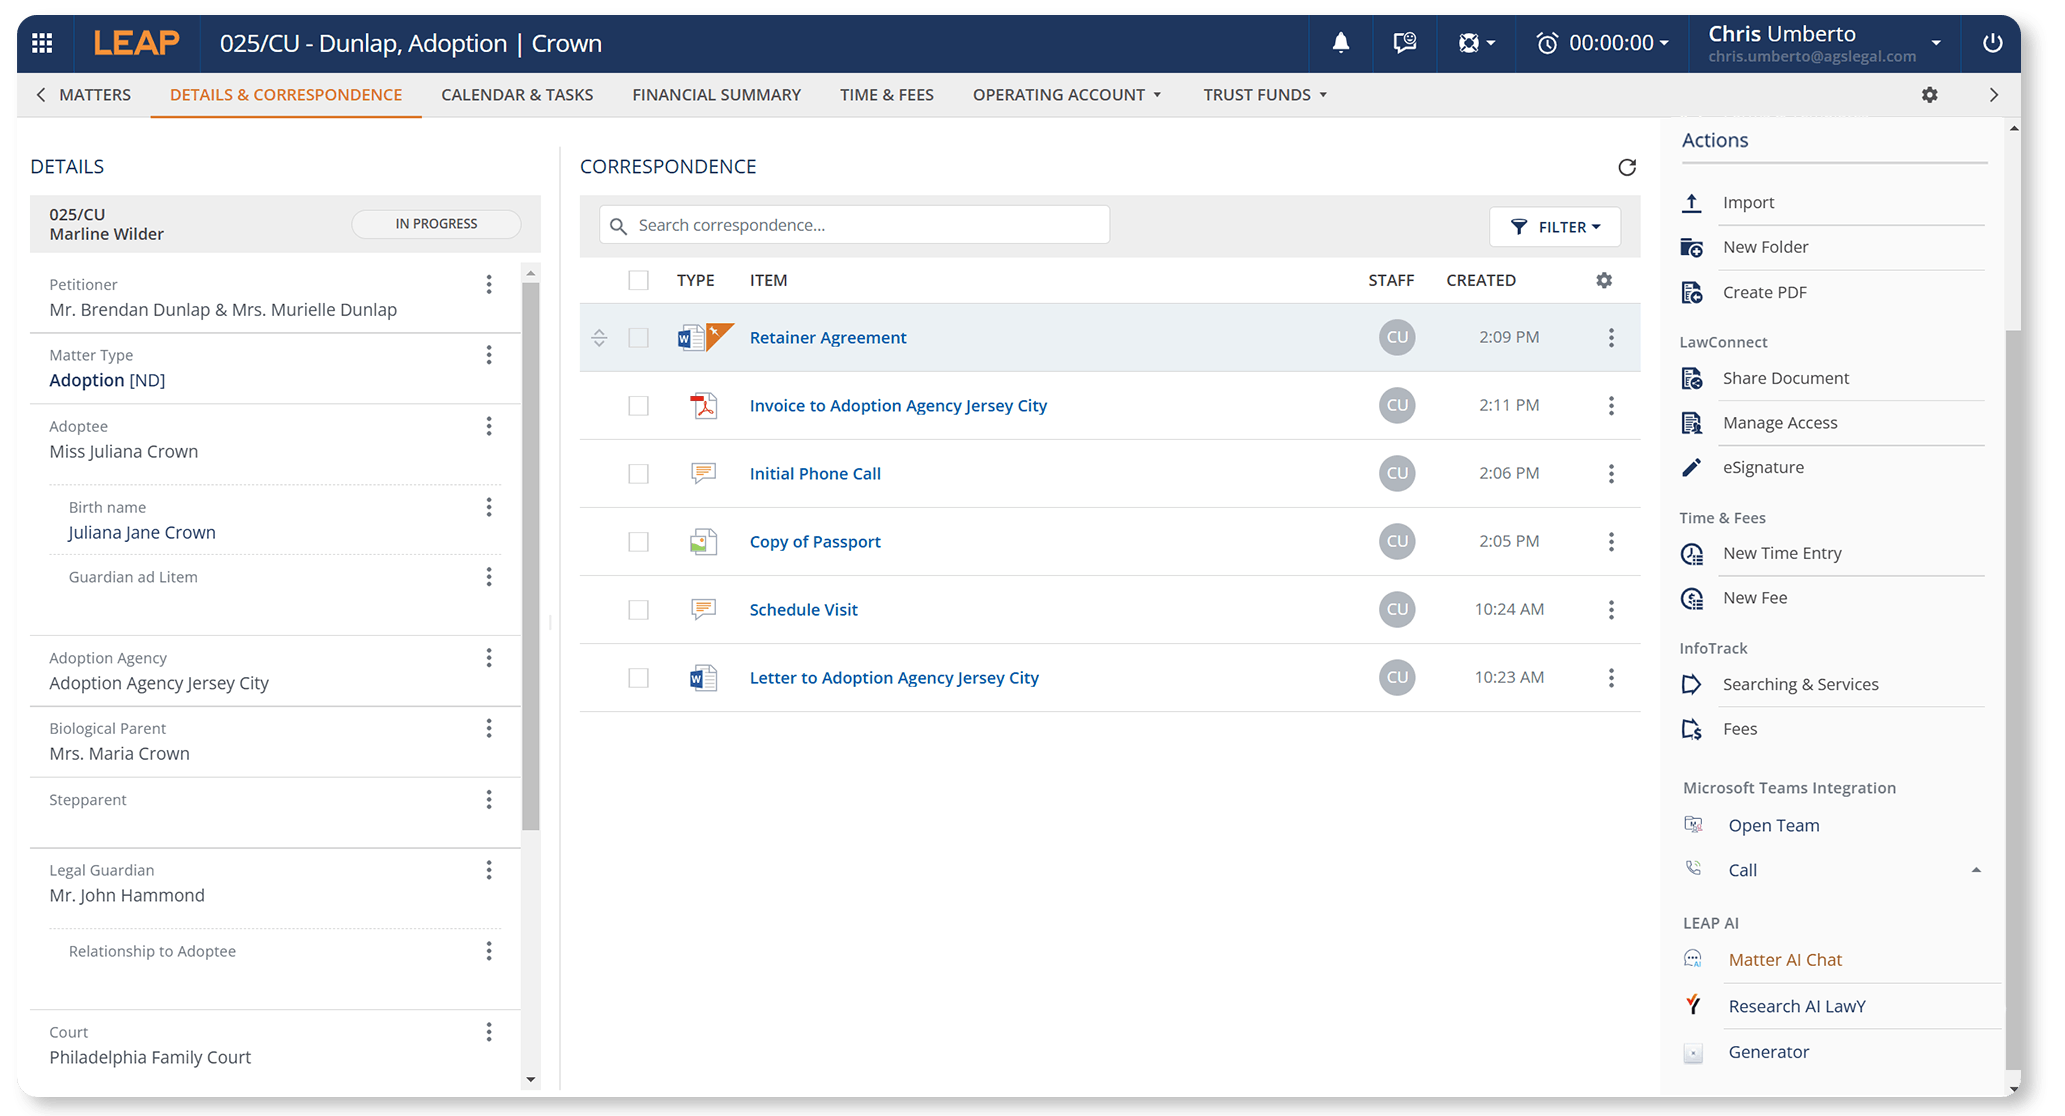
Task: Open the Schedule Visit item link
Action: [803, 610]
